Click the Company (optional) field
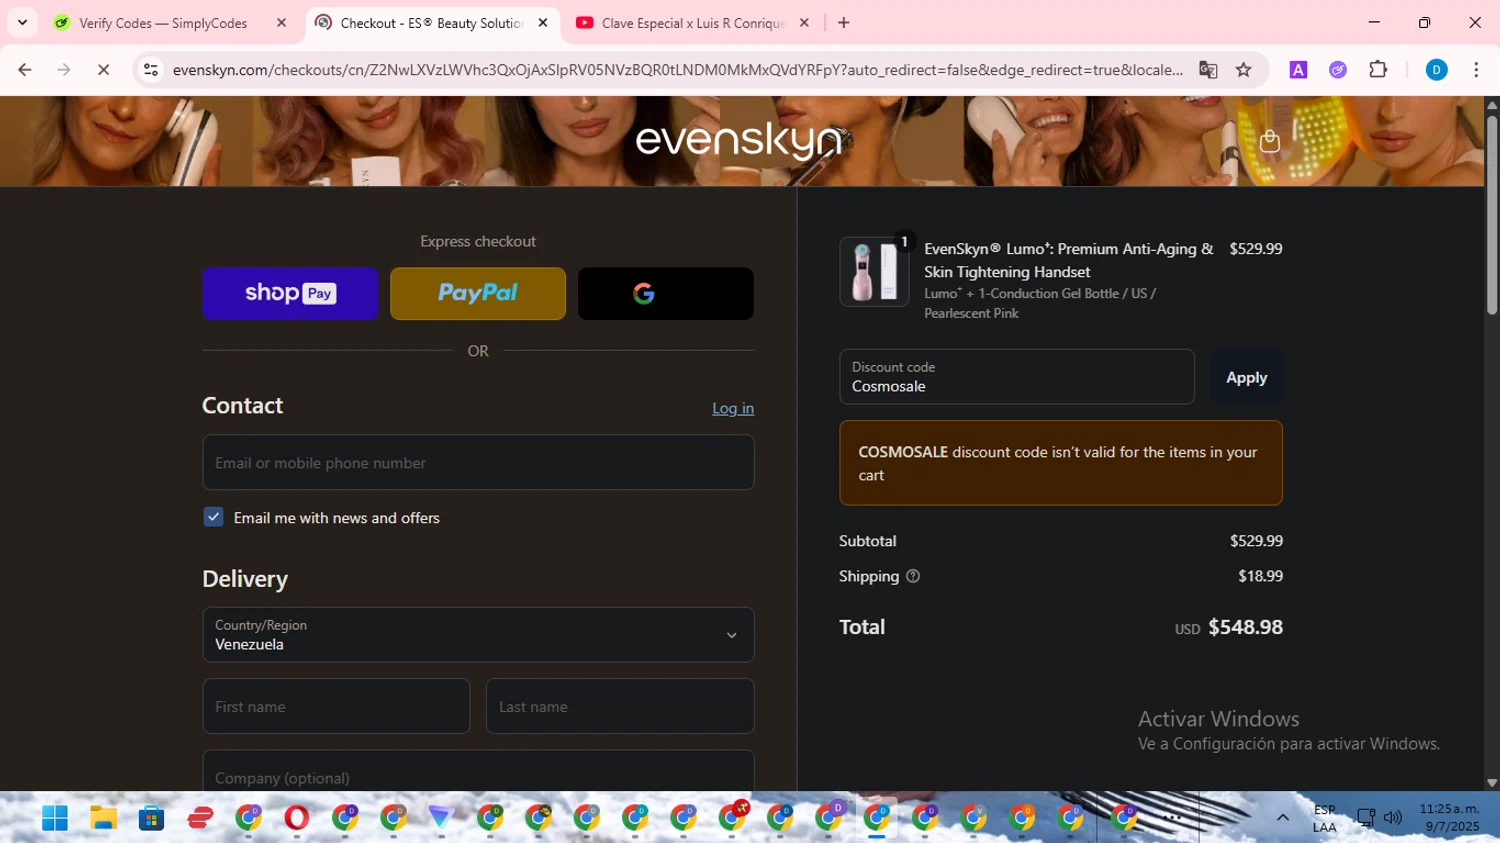The height and width of the screenshot is (843, 1500). click(478, 772)
